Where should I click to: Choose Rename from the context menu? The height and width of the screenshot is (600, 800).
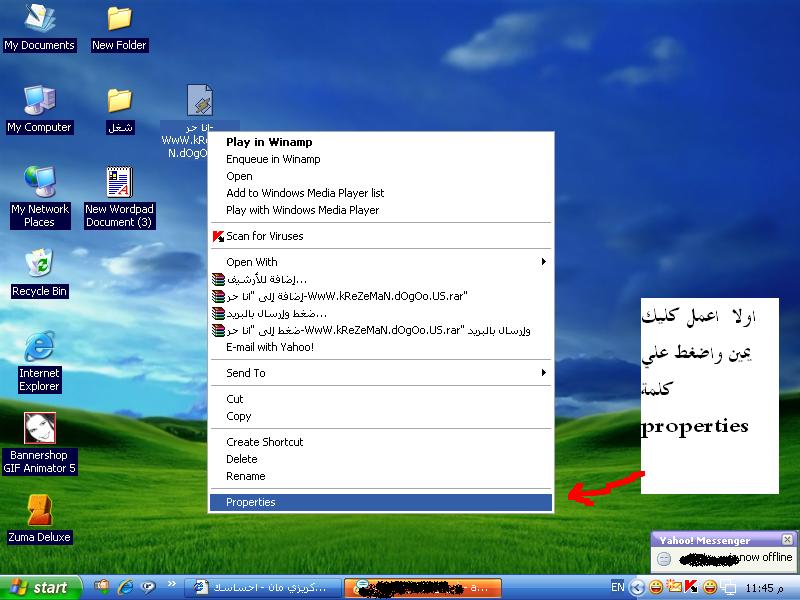pos(381,476)
